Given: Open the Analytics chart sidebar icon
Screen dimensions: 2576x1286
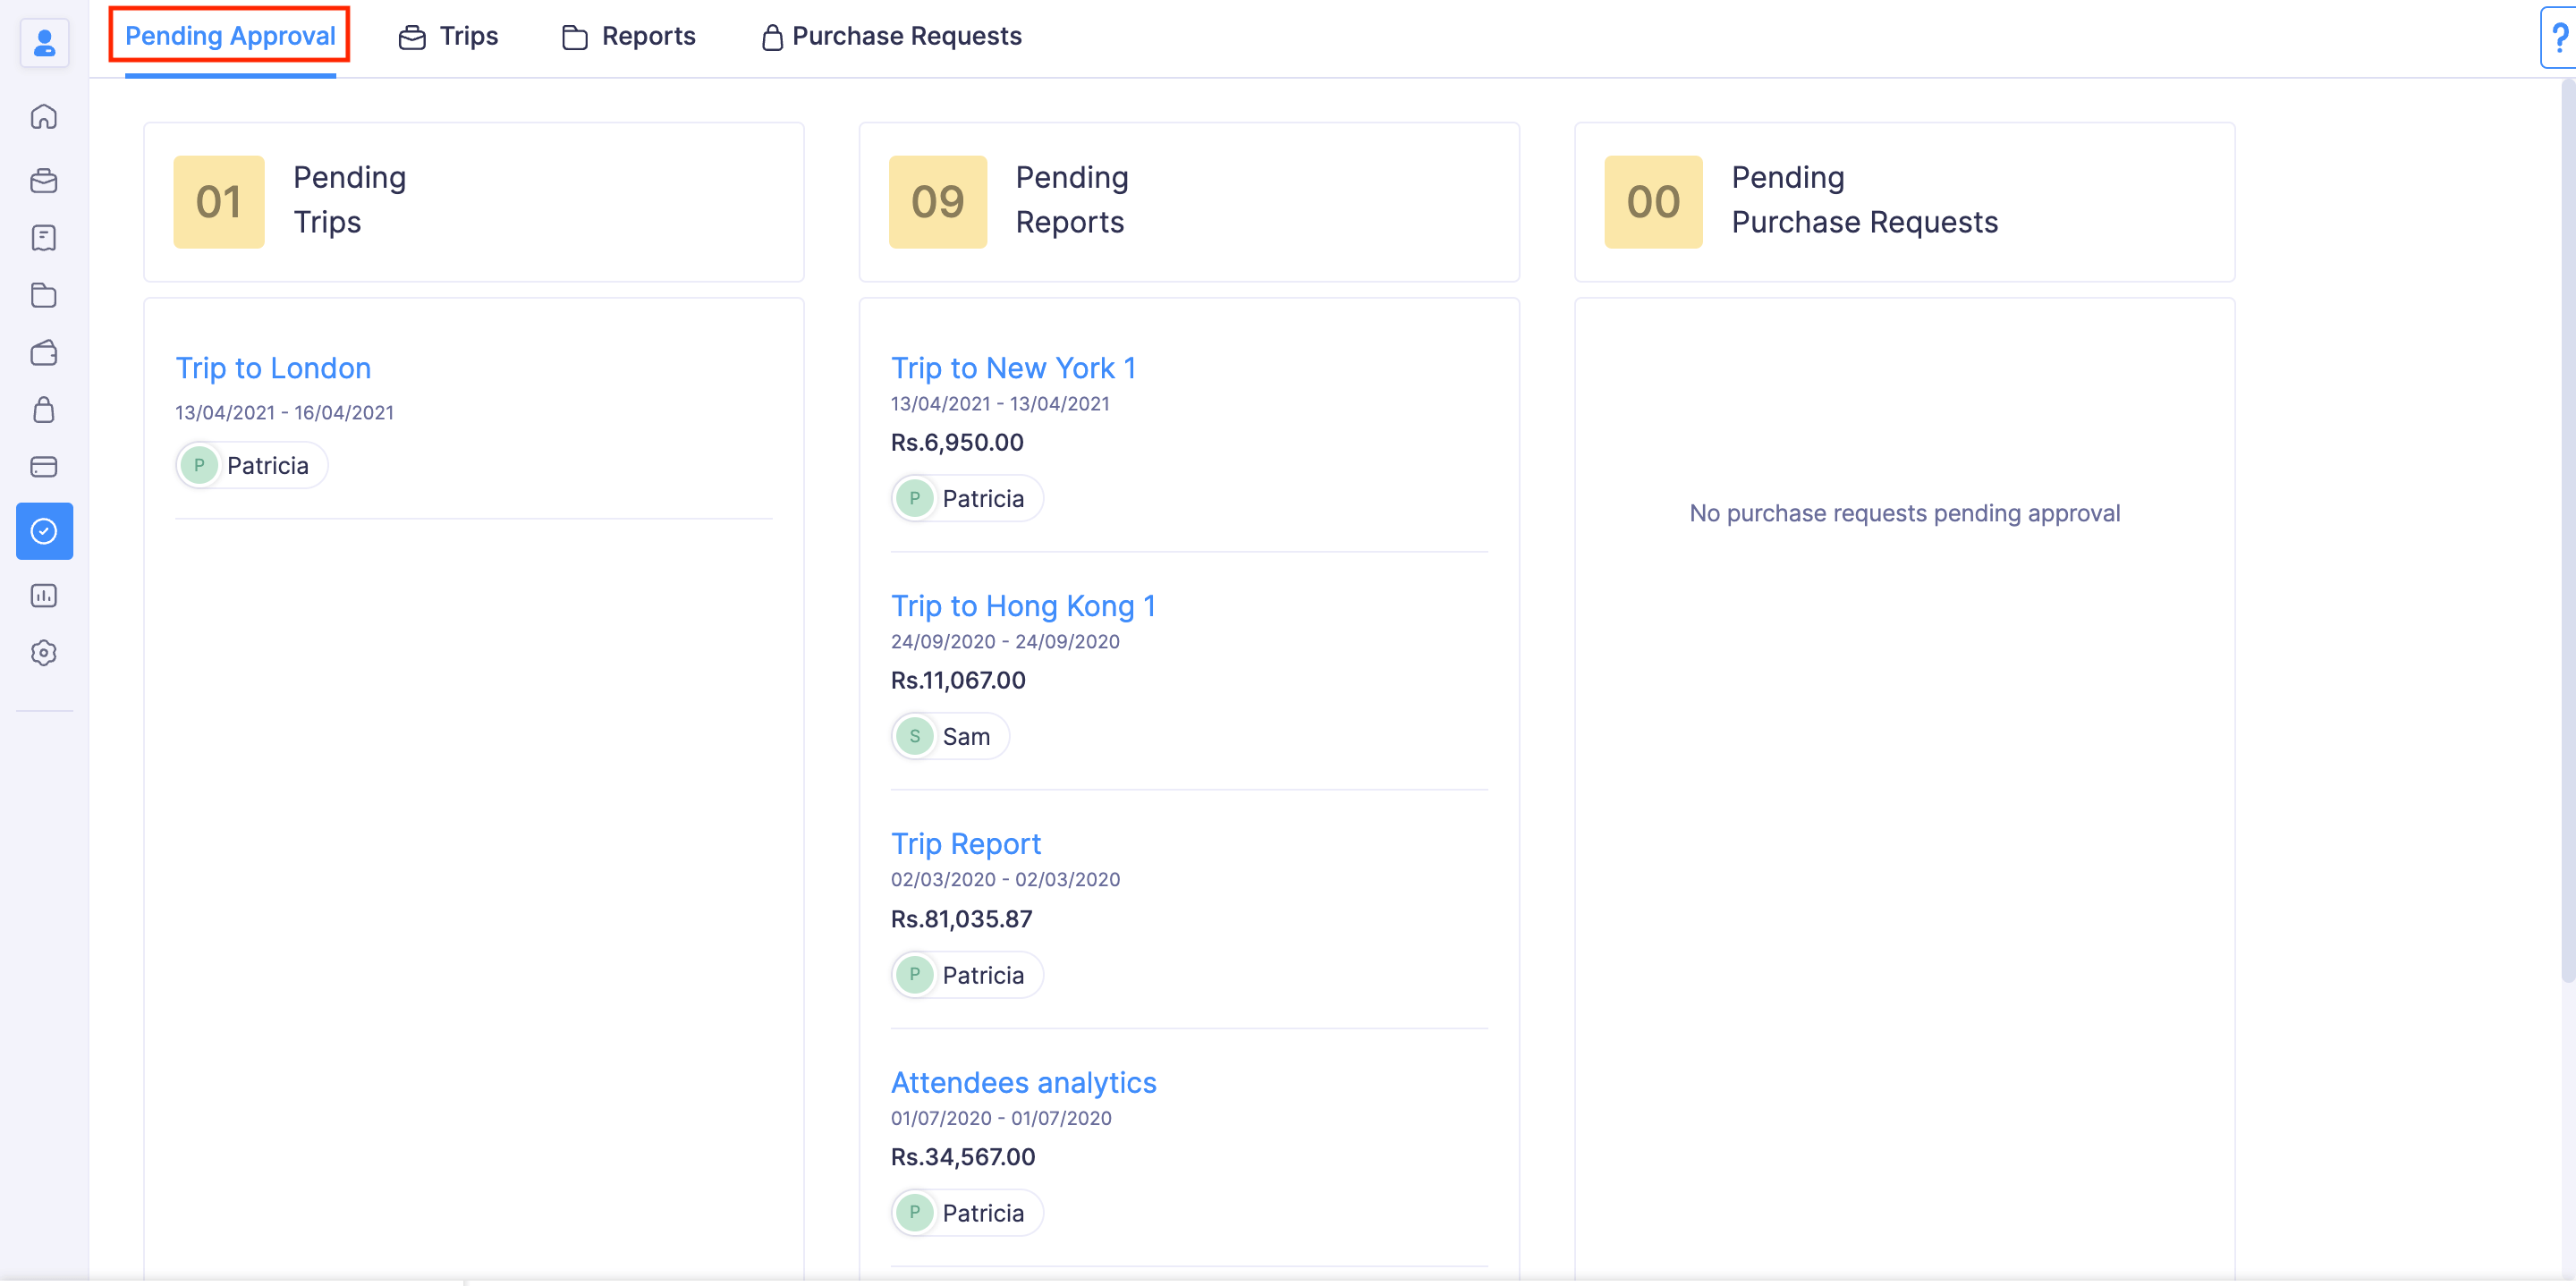Looking at the screenshot, I should 44,596.
